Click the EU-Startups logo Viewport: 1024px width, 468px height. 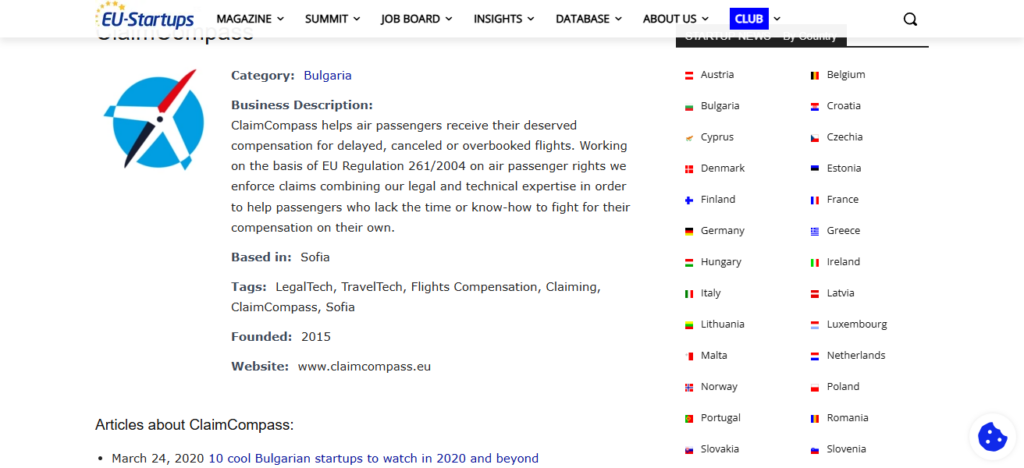pos(144,16)
